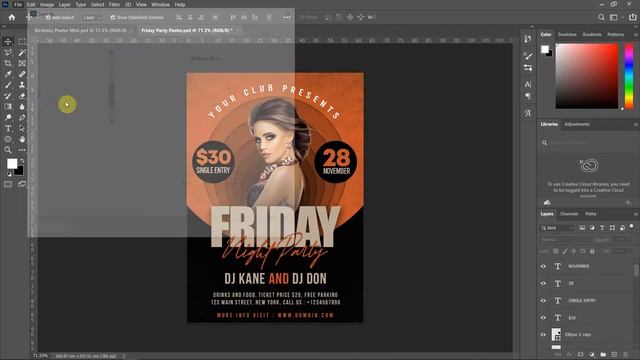Screen dimensions: 640x360
Task: Toggle Show Transform Controls checkbox
Action: click(x=113, y=18)
